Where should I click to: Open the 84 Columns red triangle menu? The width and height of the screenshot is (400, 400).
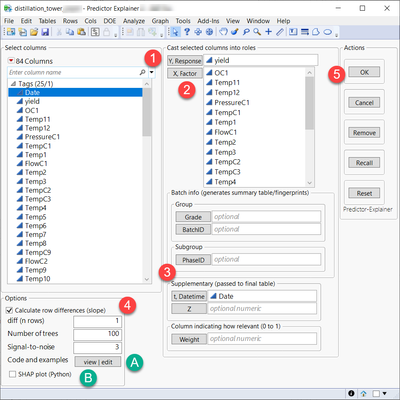point(11,61)
